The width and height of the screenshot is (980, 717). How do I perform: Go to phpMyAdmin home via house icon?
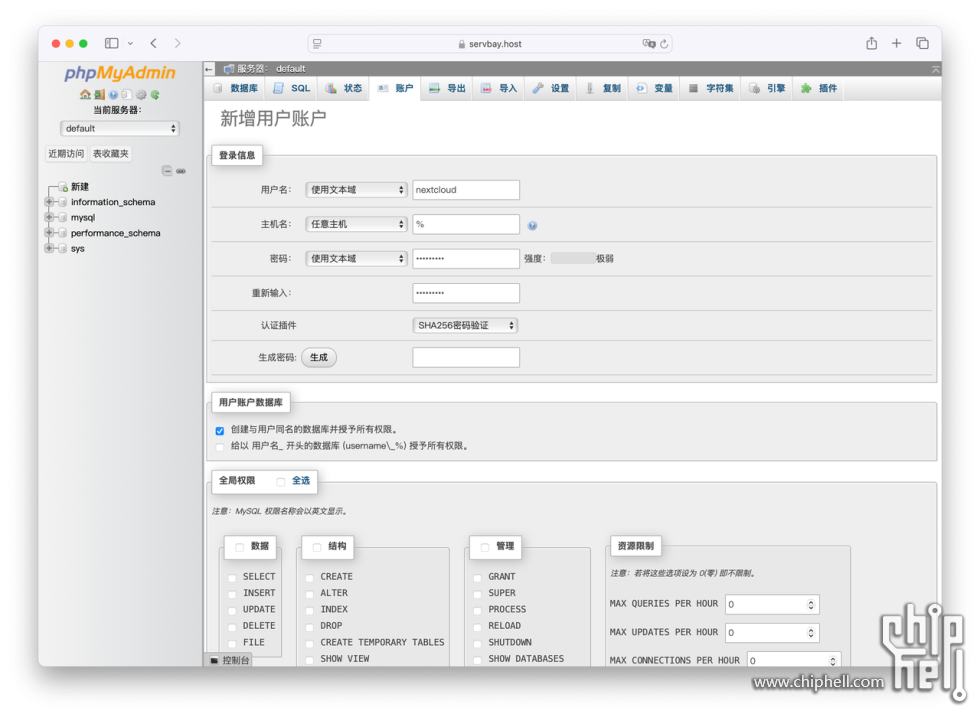tap(85, 94)
